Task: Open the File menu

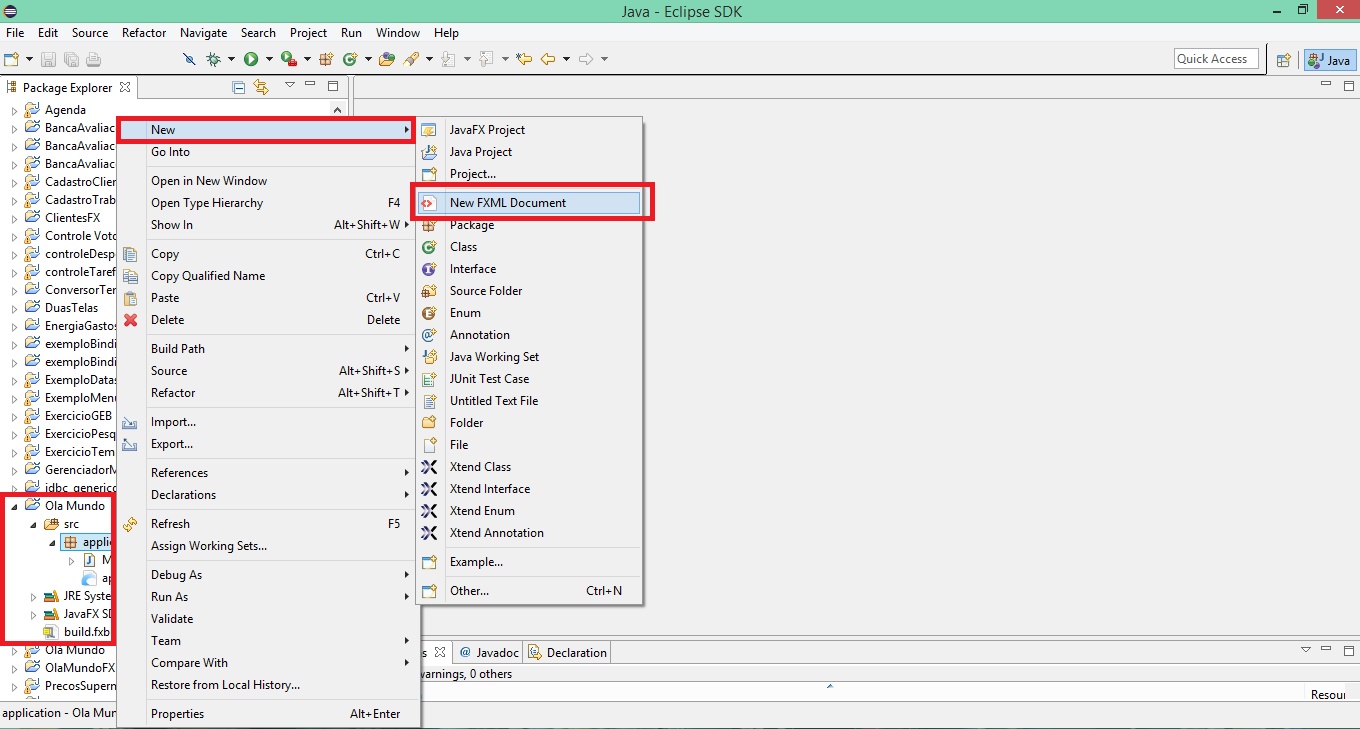Action: pyautogui.click(x=15, y=33)
